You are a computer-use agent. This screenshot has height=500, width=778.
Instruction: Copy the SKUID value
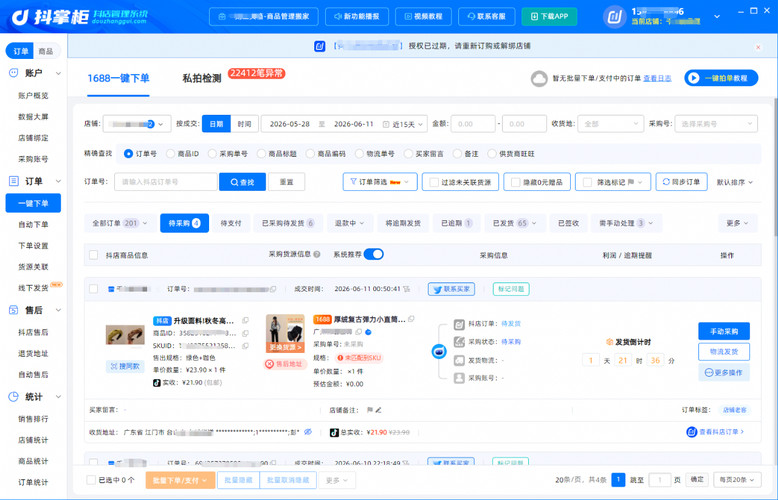pyautogui.click(x=245, y=346)
